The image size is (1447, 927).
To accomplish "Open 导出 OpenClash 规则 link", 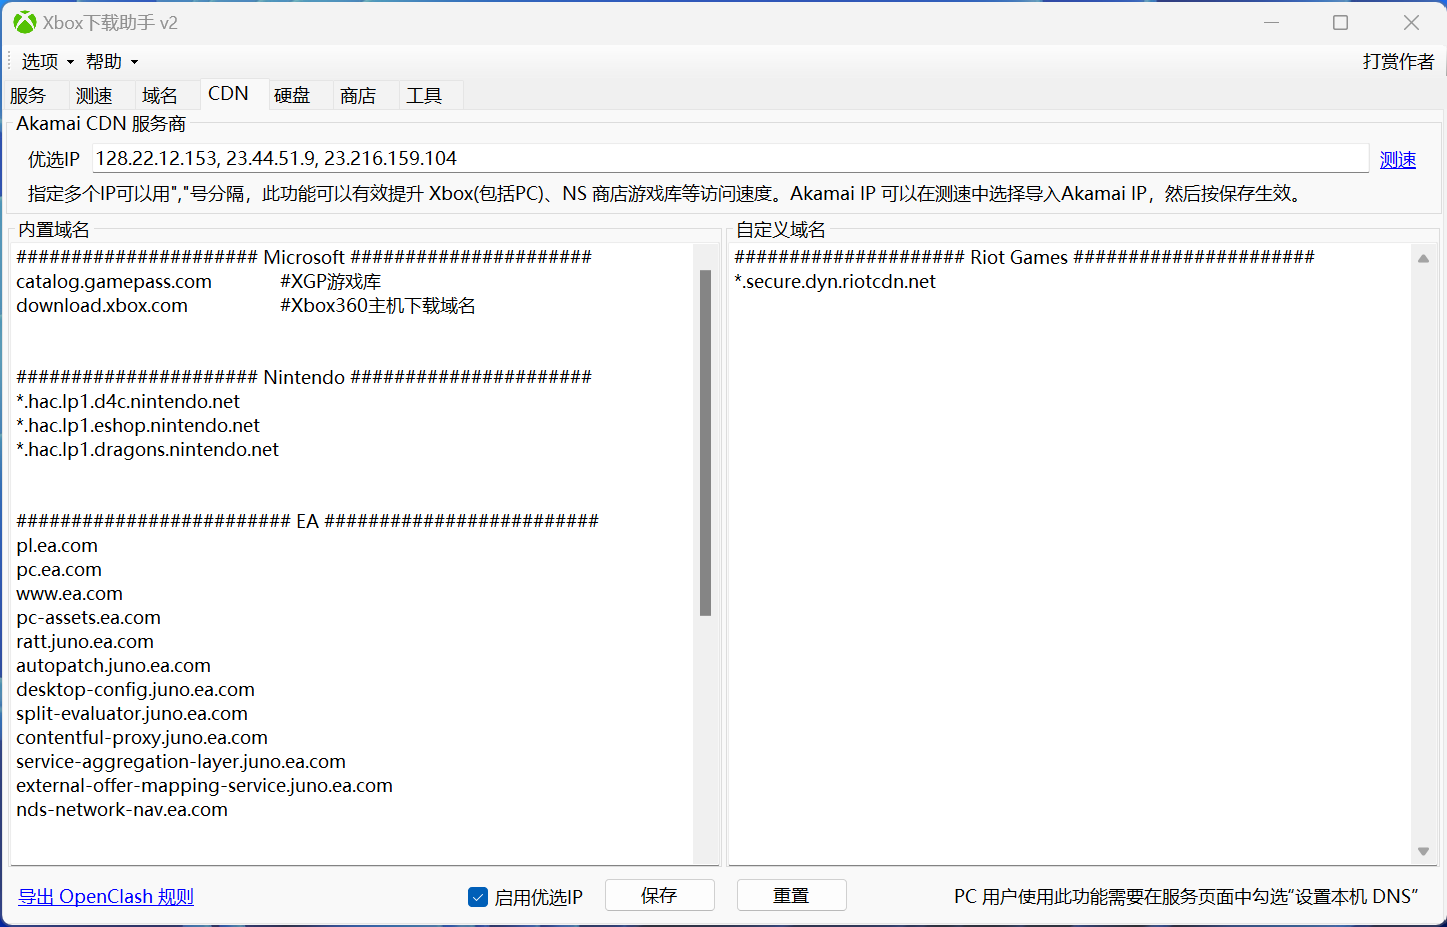I will pos(105,896).
